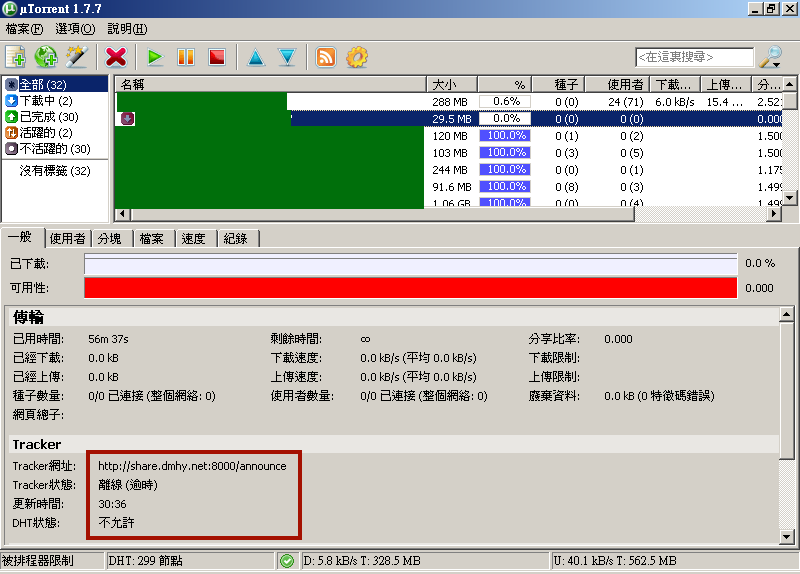The image size is (800, 574).
Task: Switch to the 分塊 tab
Action: coord(112,238)
